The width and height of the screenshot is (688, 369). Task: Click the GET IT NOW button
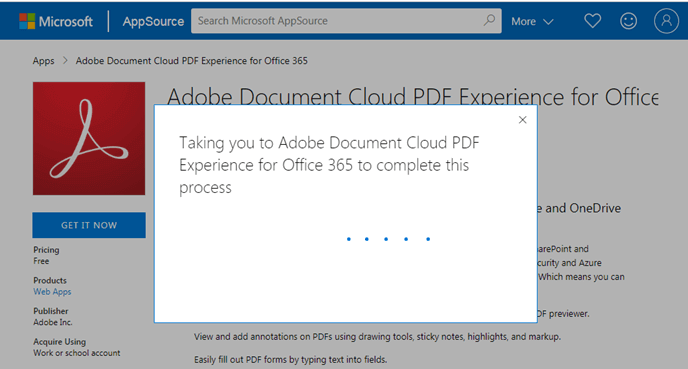click(89, 225)
